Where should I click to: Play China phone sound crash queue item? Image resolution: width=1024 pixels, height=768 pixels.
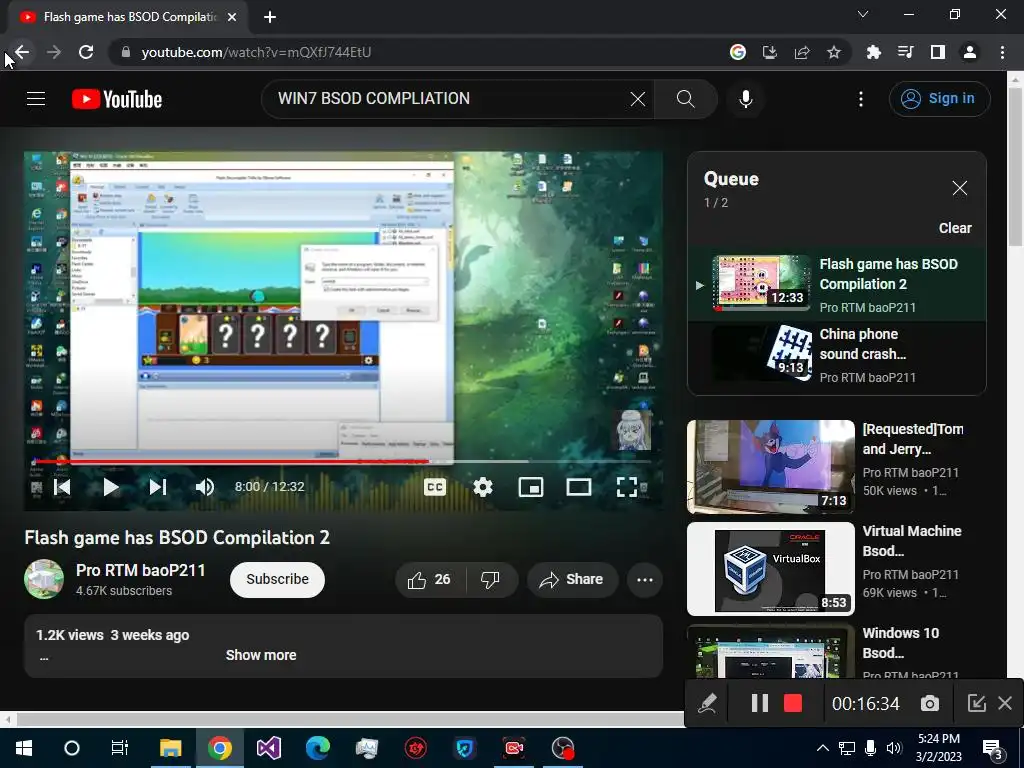click(837, 355)
